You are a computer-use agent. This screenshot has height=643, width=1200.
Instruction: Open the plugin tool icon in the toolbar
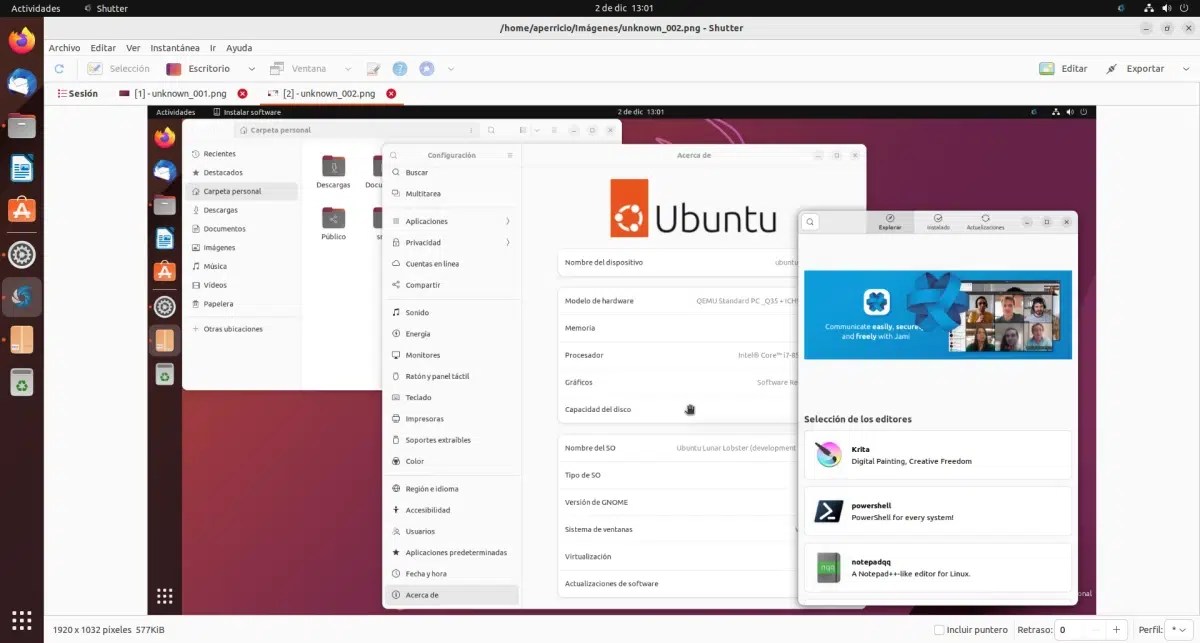[x=427, y=68]
